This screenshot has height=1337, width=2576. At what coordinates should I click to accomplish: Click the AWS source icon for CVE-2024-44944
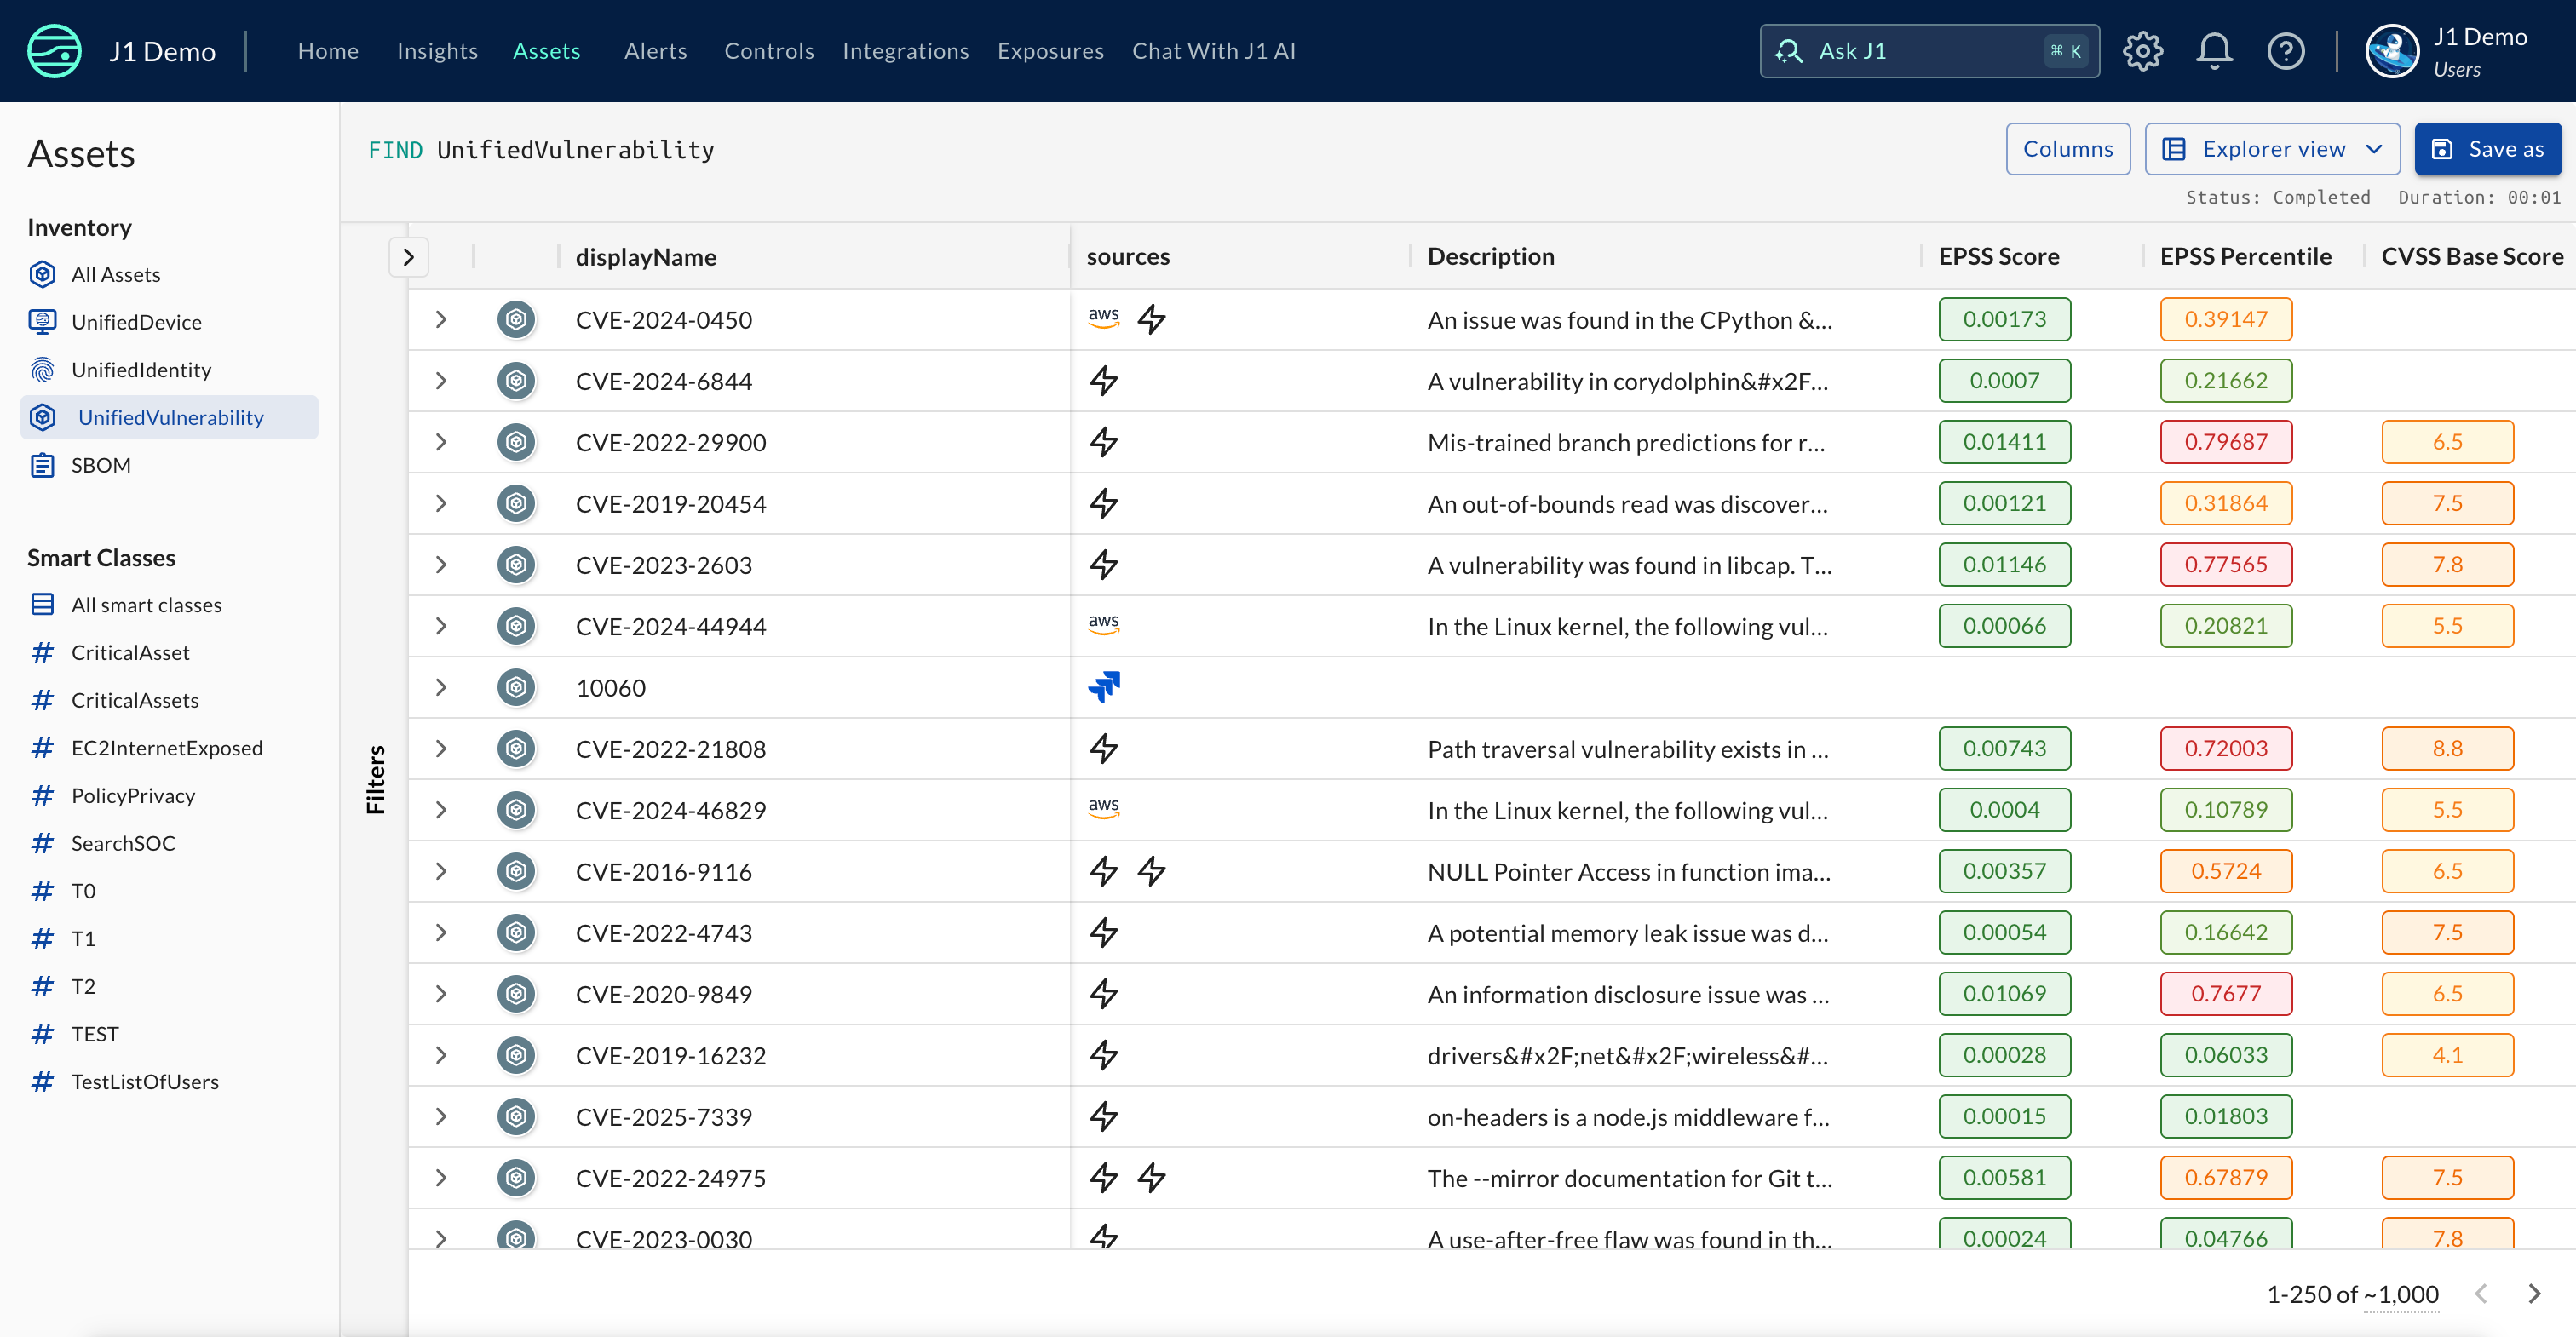[x=1104, y=625]
